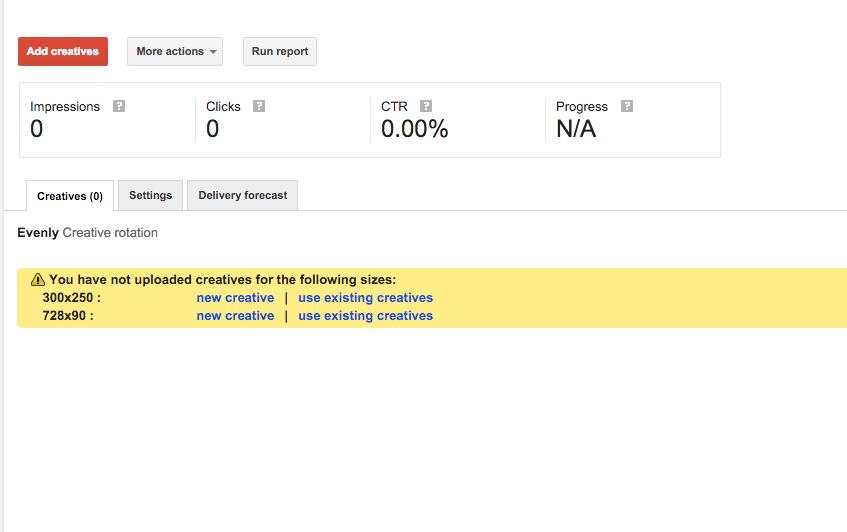Run report for this line item

[280, 52]
